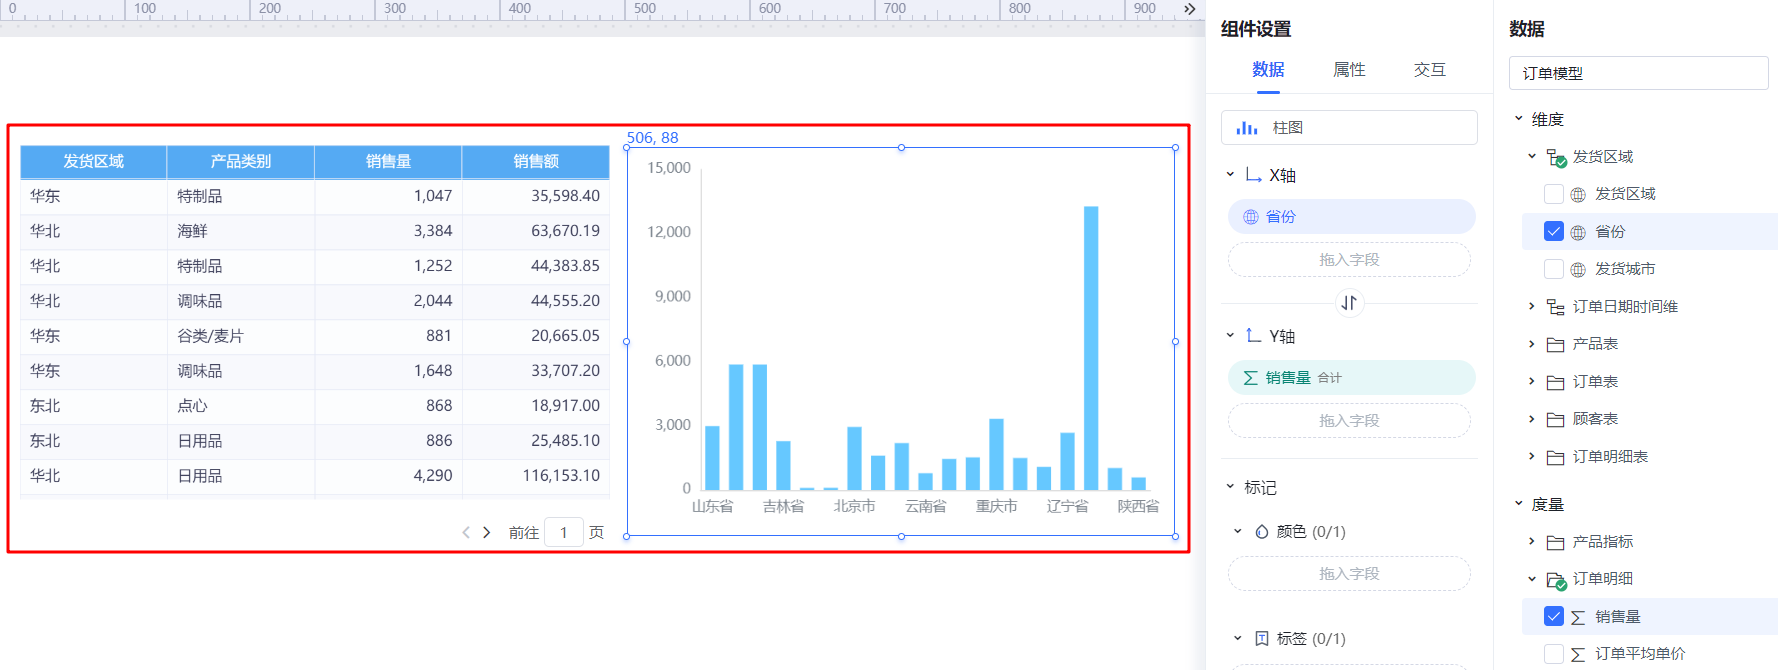
Task: Switch to the 交互 tab
Action: pyautogui.click(x=1430, y=70)
